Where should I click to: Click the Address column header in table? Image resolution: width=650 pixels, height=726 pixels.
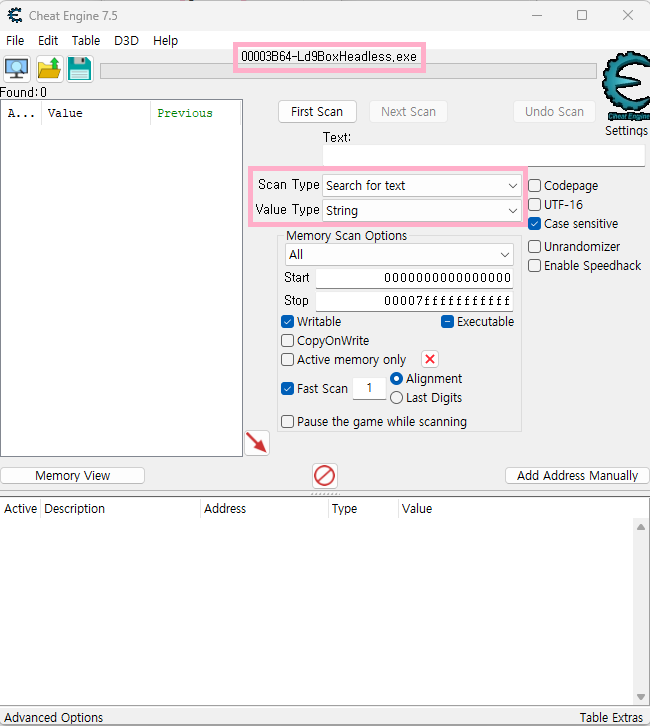(264, 508)
